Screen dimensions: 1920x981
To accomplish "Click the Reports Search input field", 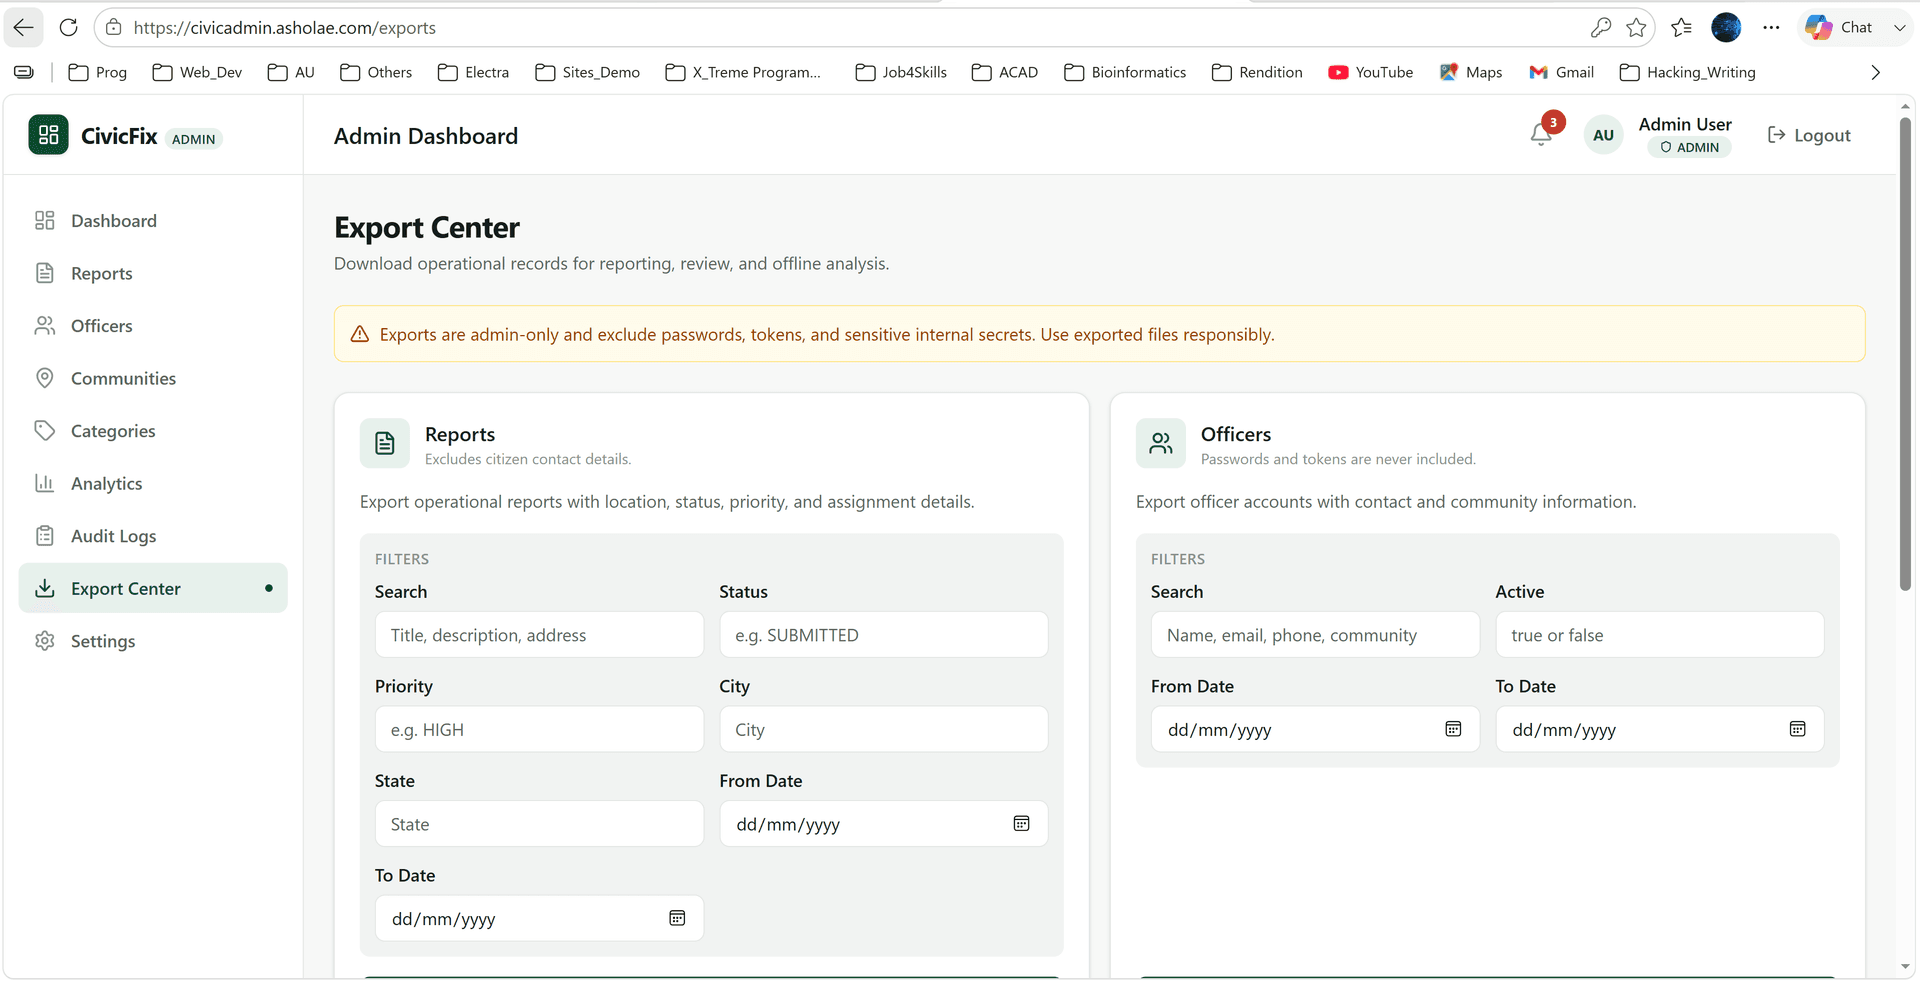I will coord(539,635).
